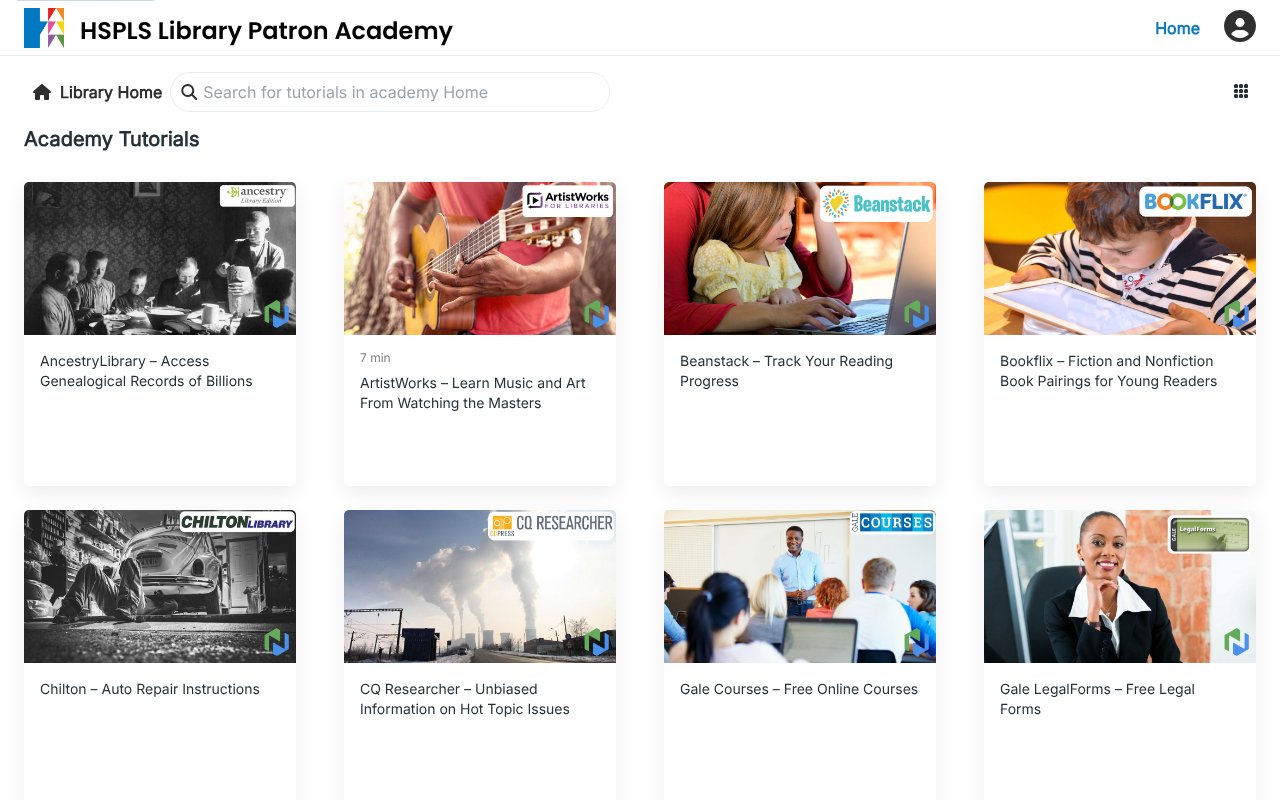Open the Home link
The width and height of the screenshot is (1280, 800).
1177,29
